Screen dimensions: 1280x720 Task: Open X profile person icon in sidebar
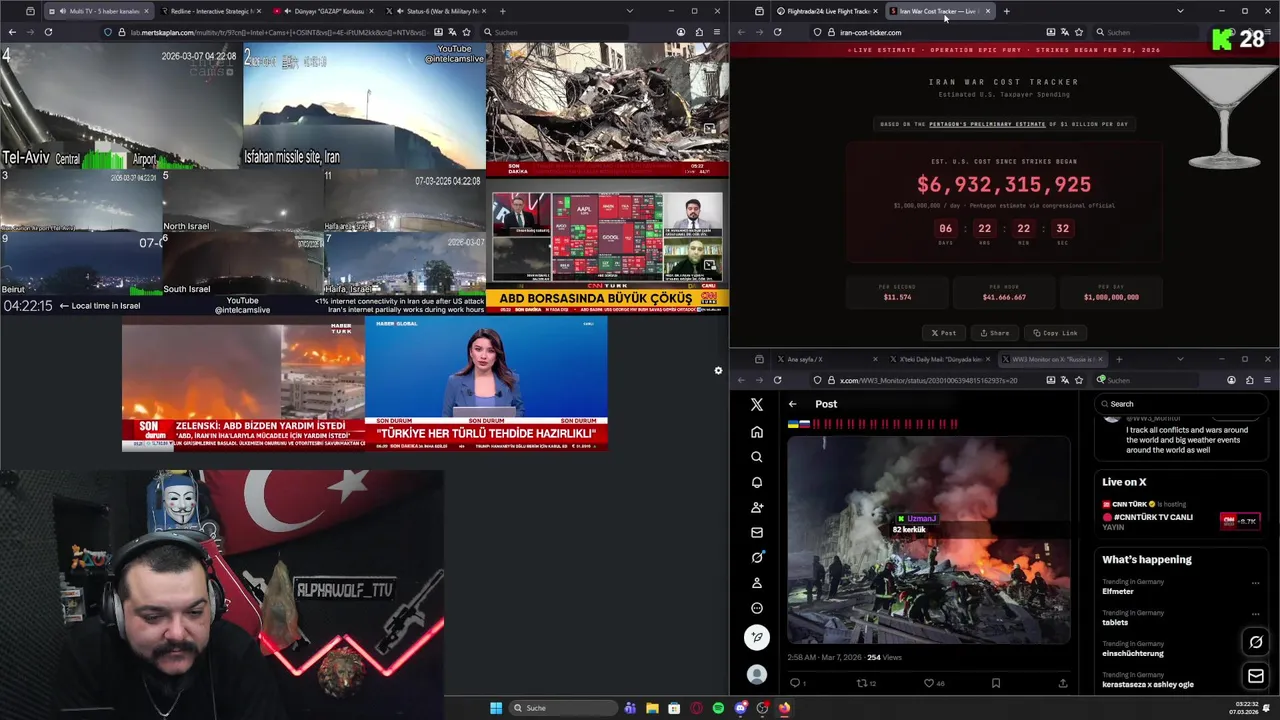[x=757, y=582]
